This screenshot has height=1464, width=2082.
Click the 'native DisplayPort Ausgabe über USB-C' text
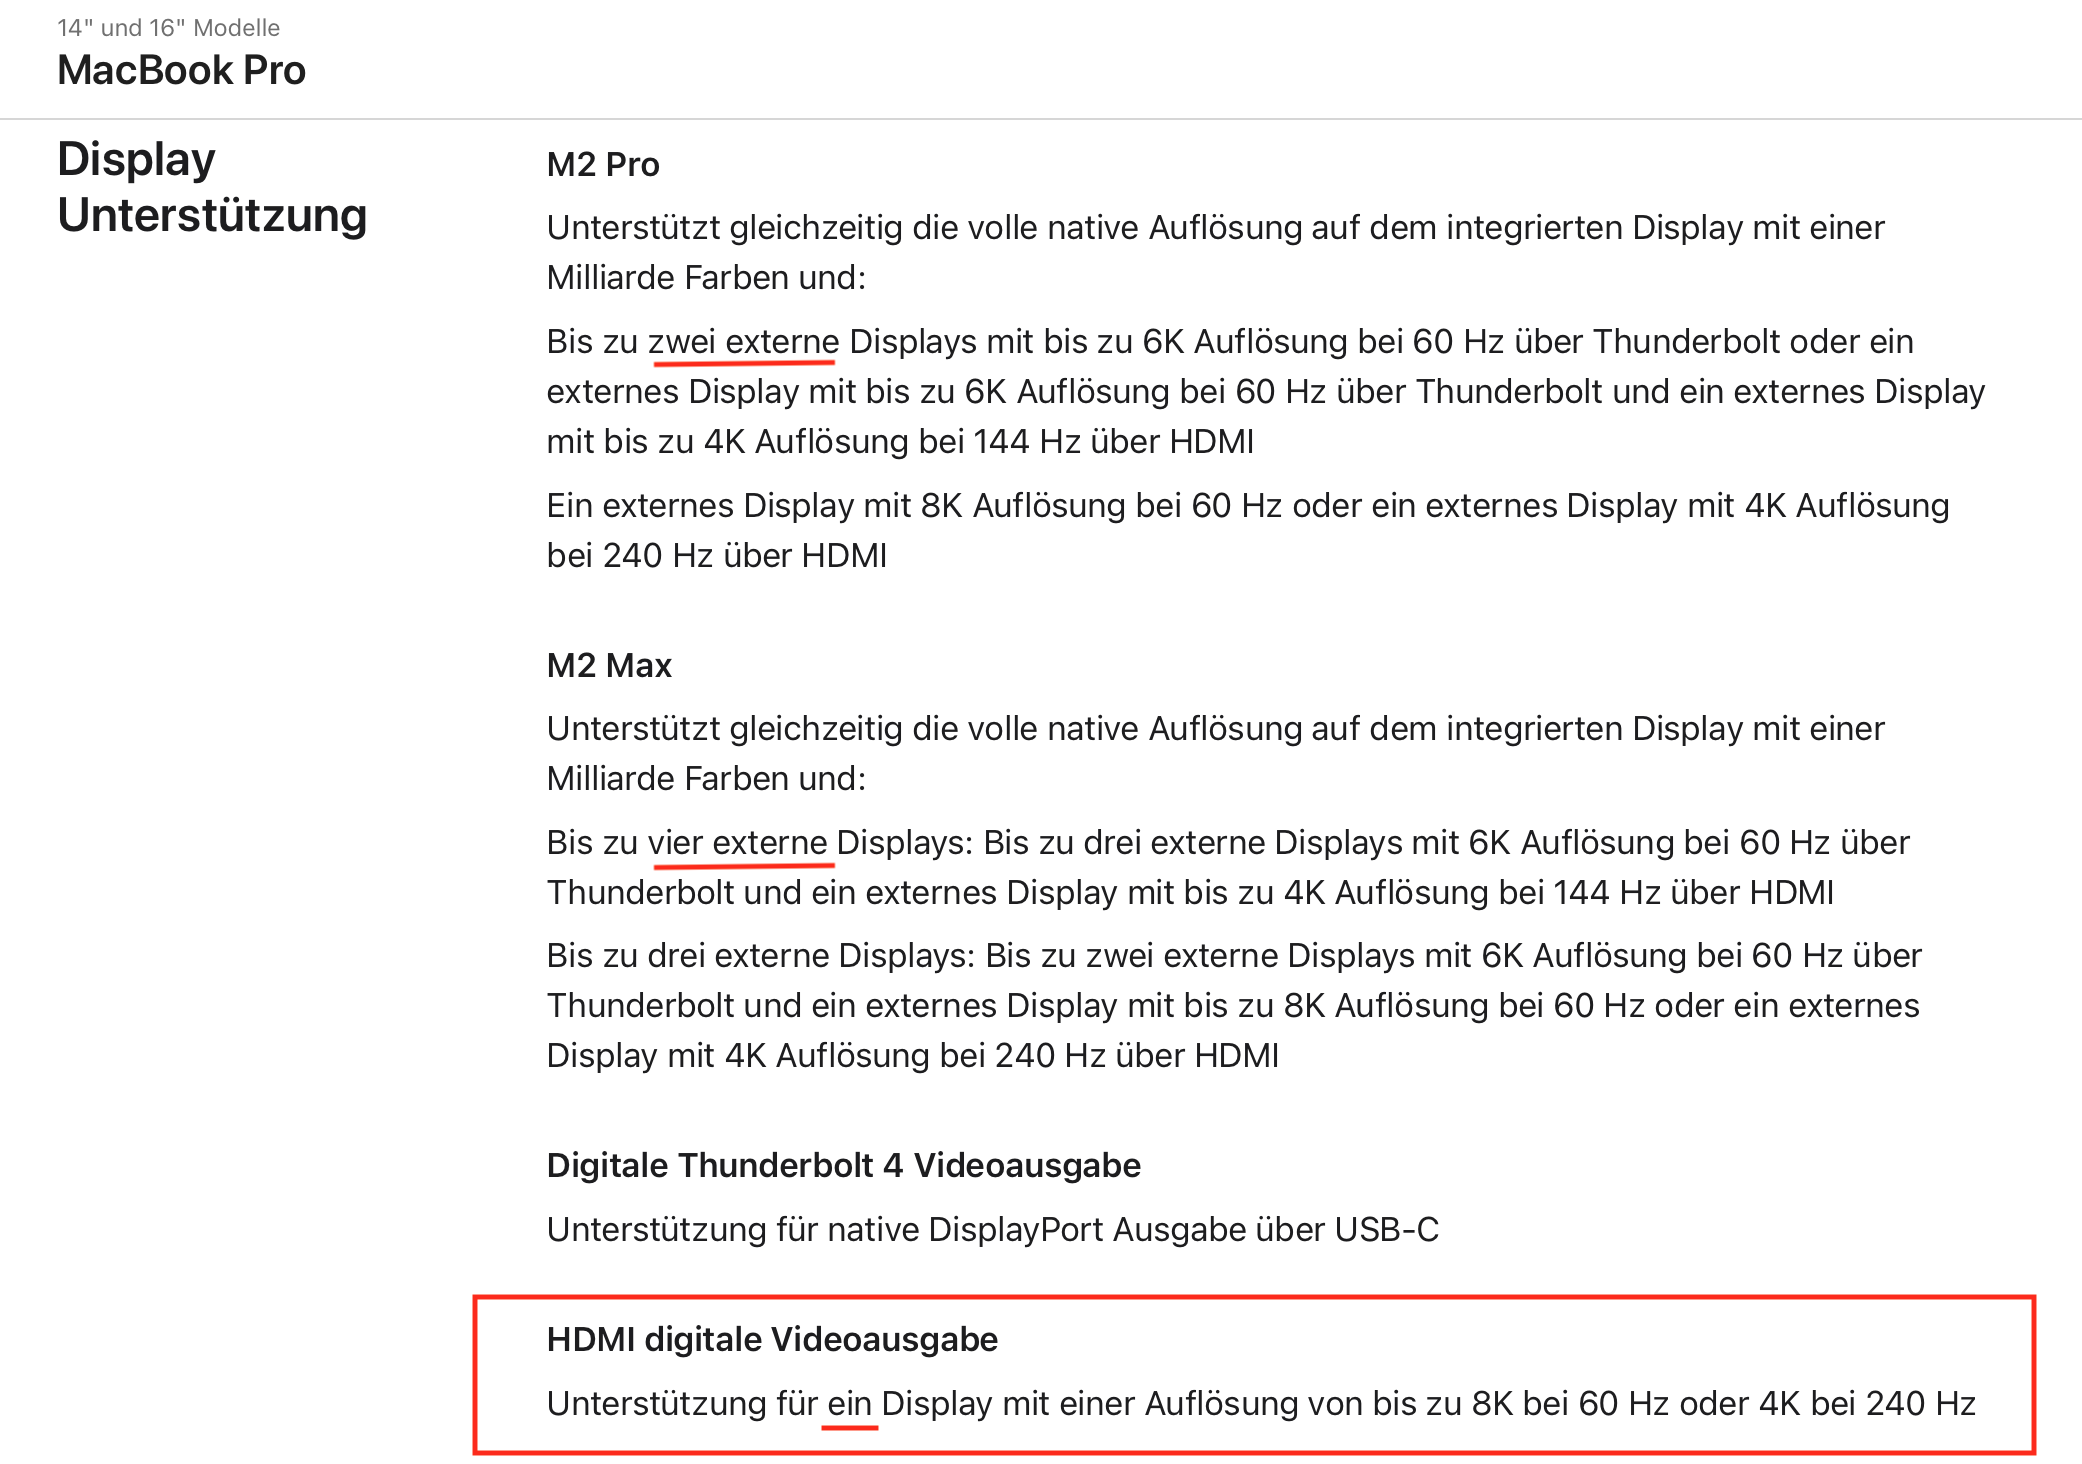pos(1132,1229)
